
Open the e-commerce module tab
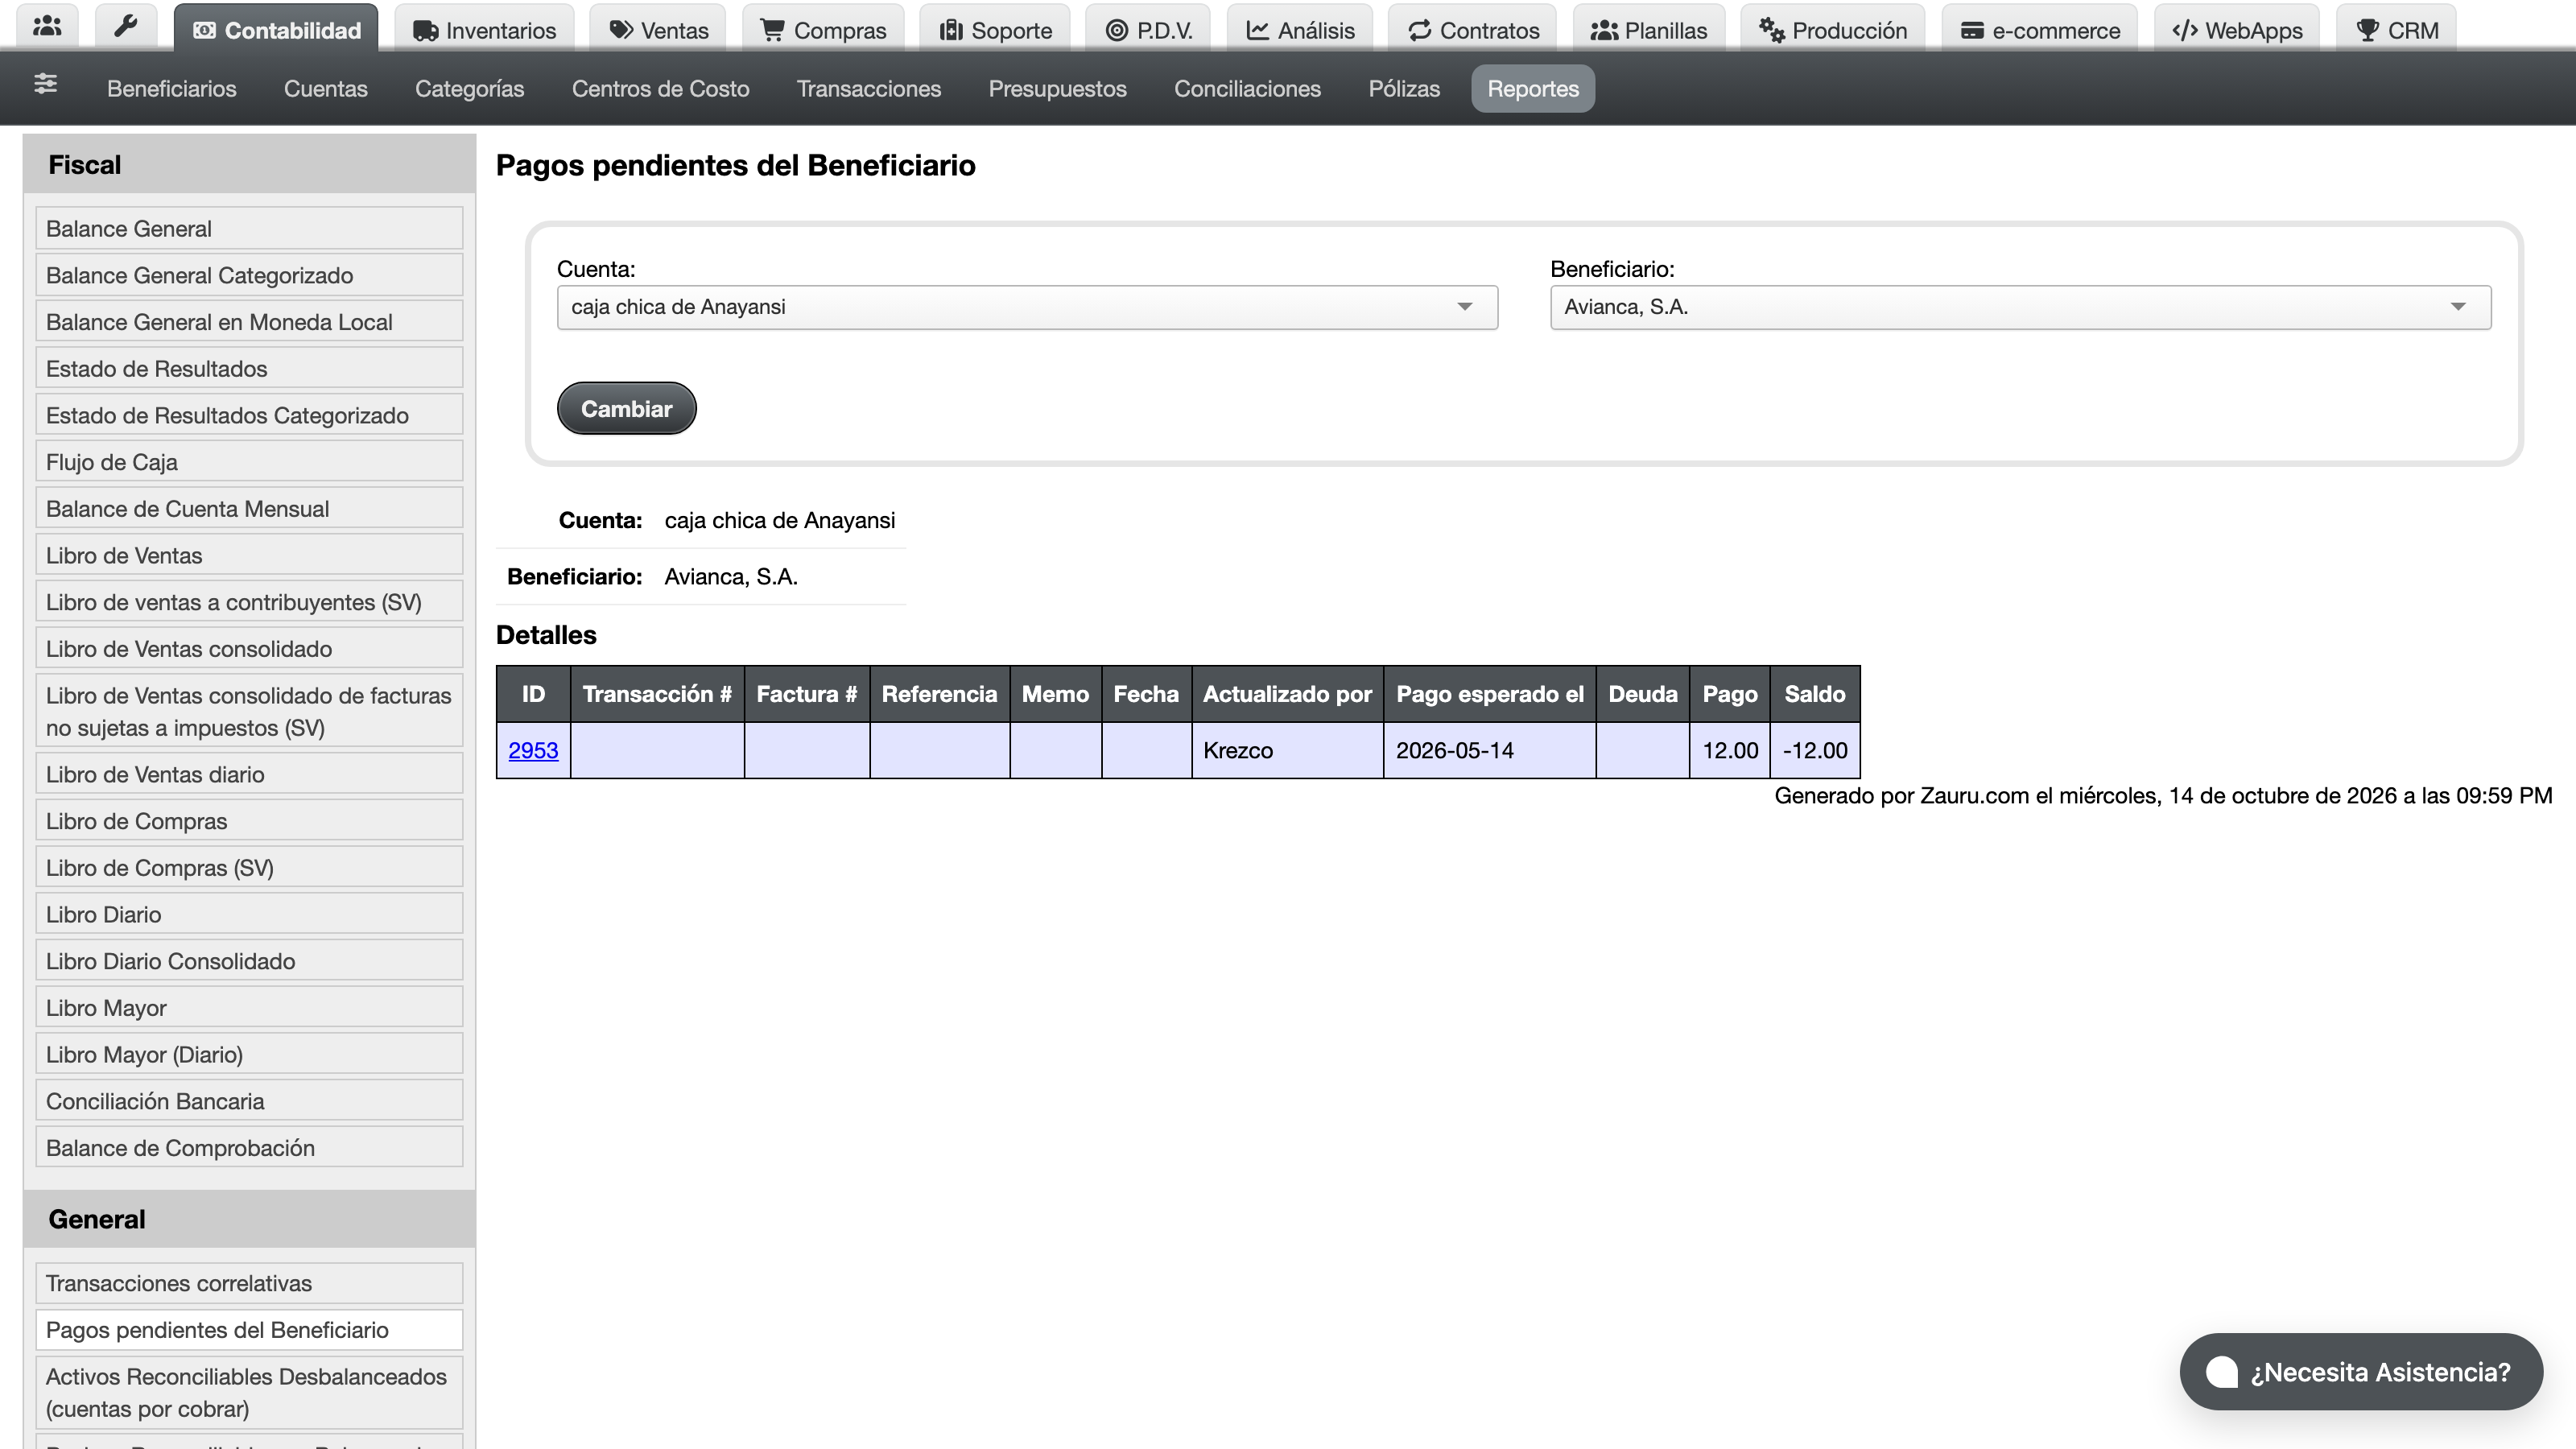point(2040,30)
